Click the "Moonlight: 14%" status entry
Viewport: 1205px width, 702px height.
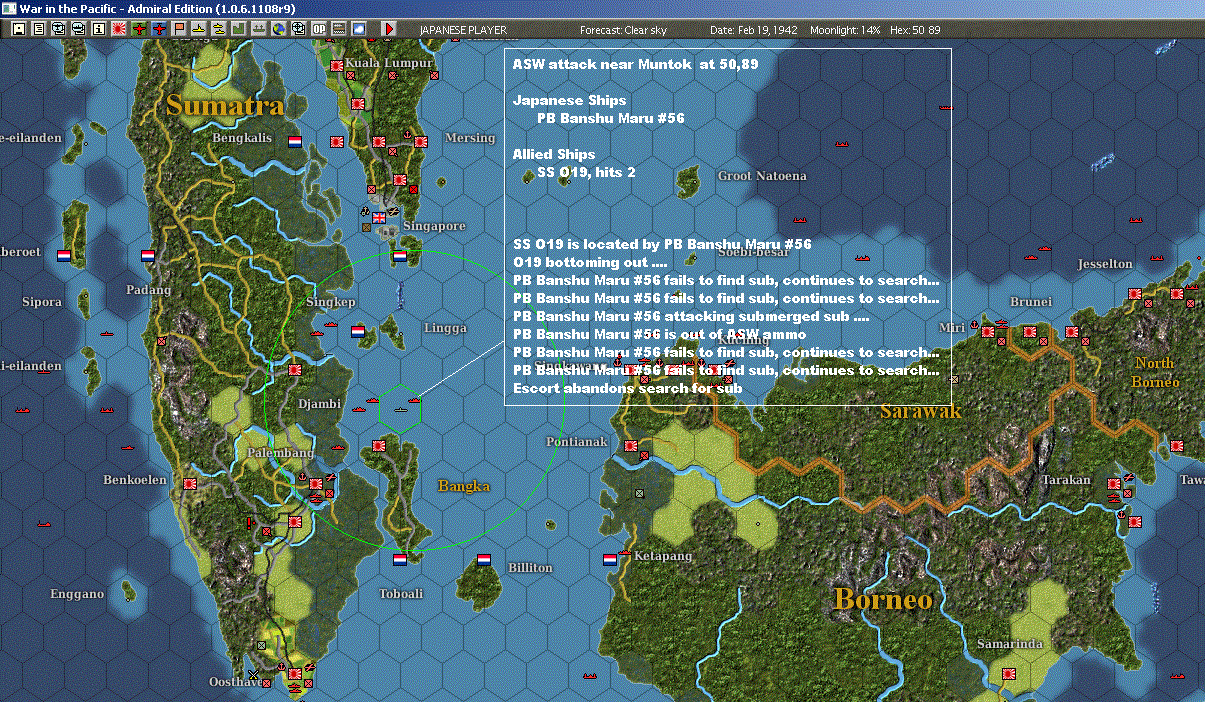click(845, 30)
